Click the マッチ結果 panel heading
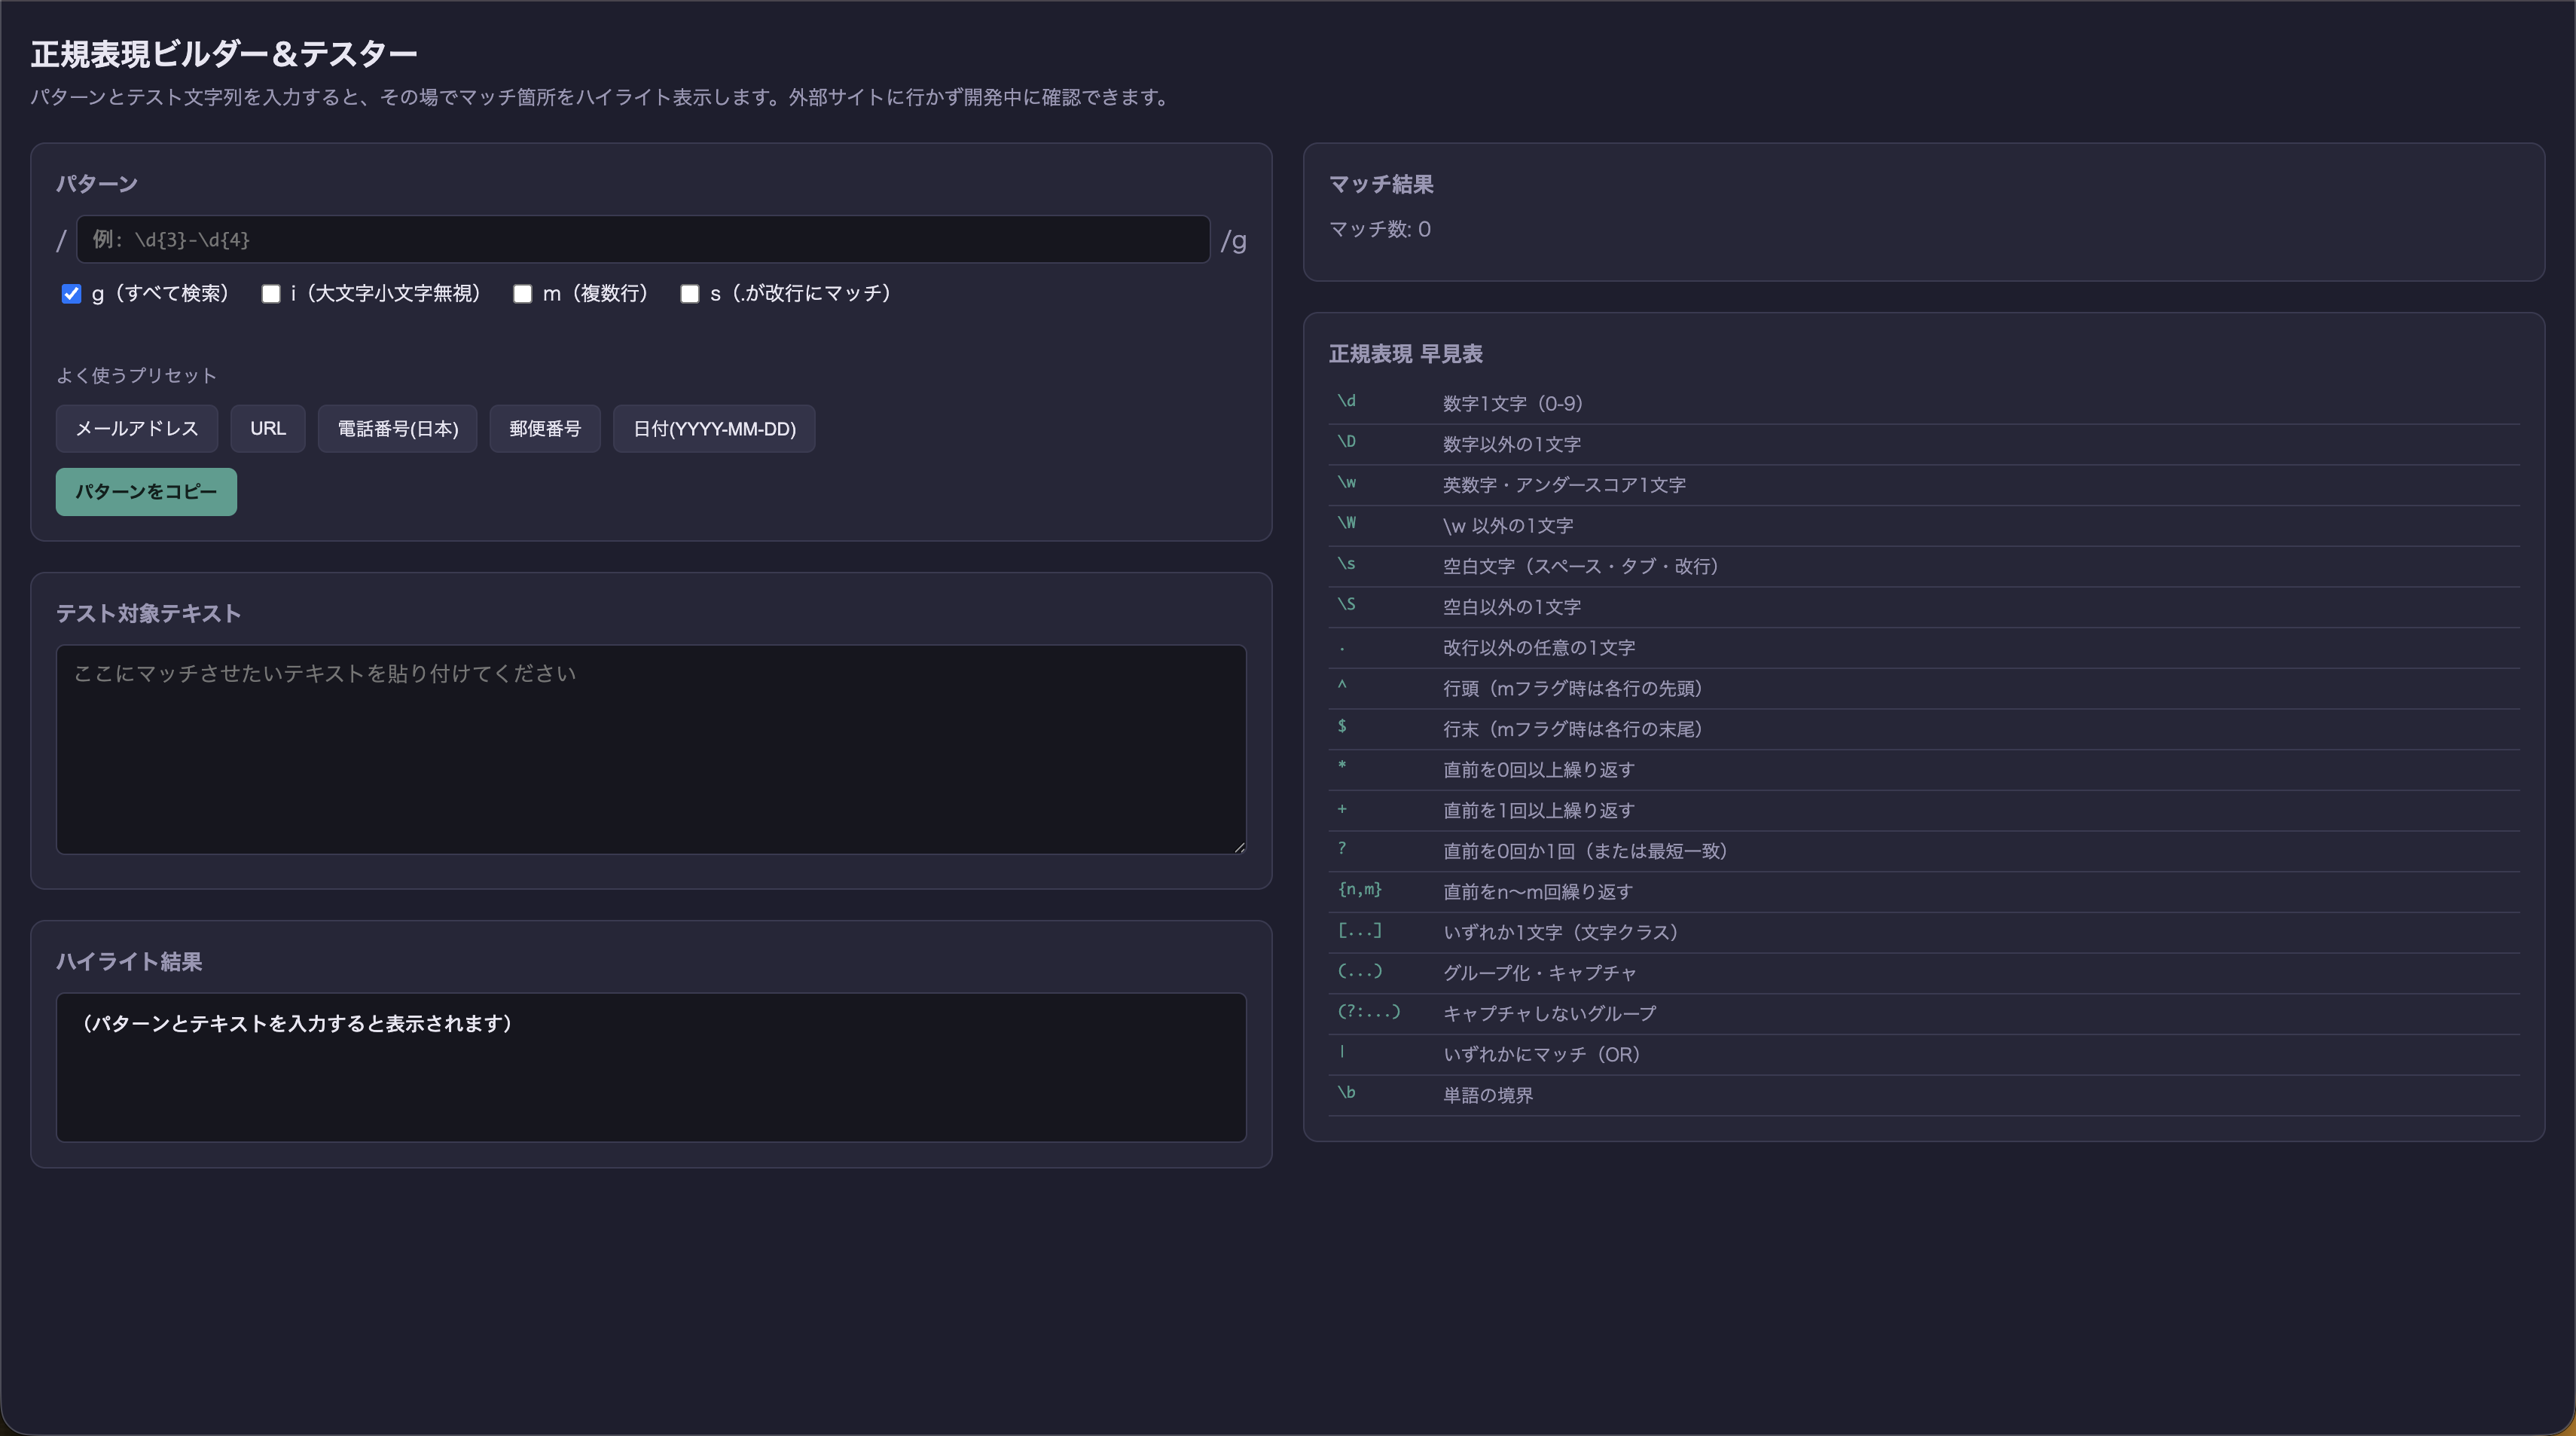Image resolution: width=2576 pixels, height=1436 pixels. (1381, 185)
